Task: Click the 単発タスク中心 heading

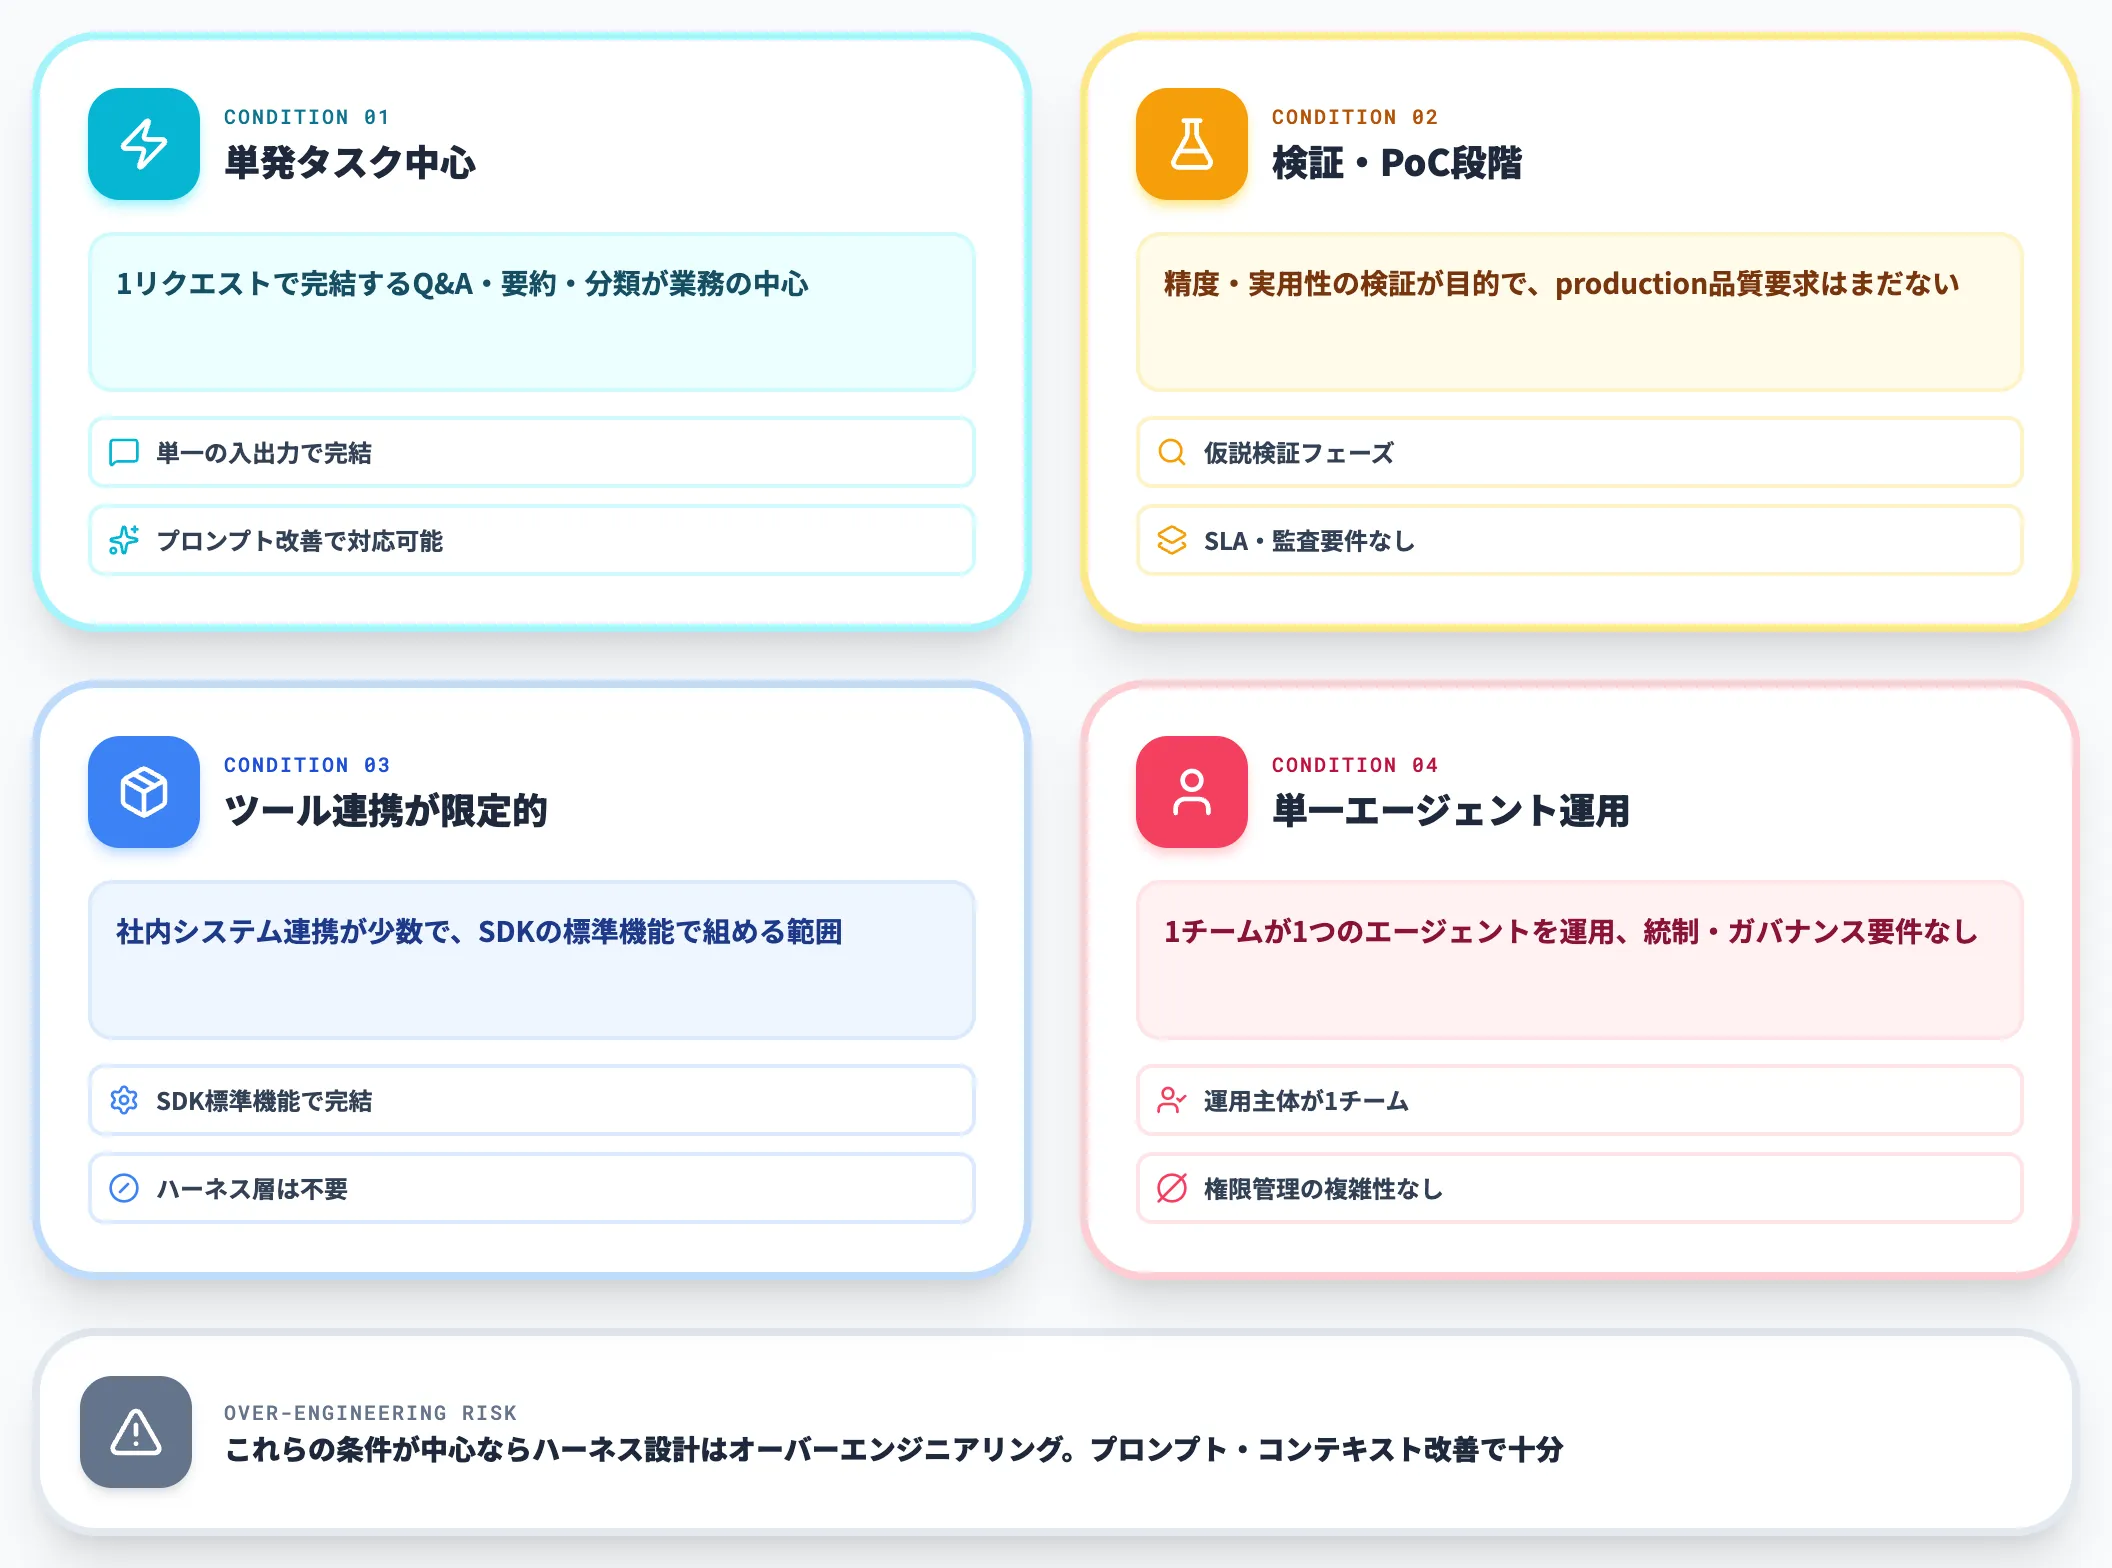Action: click(350, 163)
